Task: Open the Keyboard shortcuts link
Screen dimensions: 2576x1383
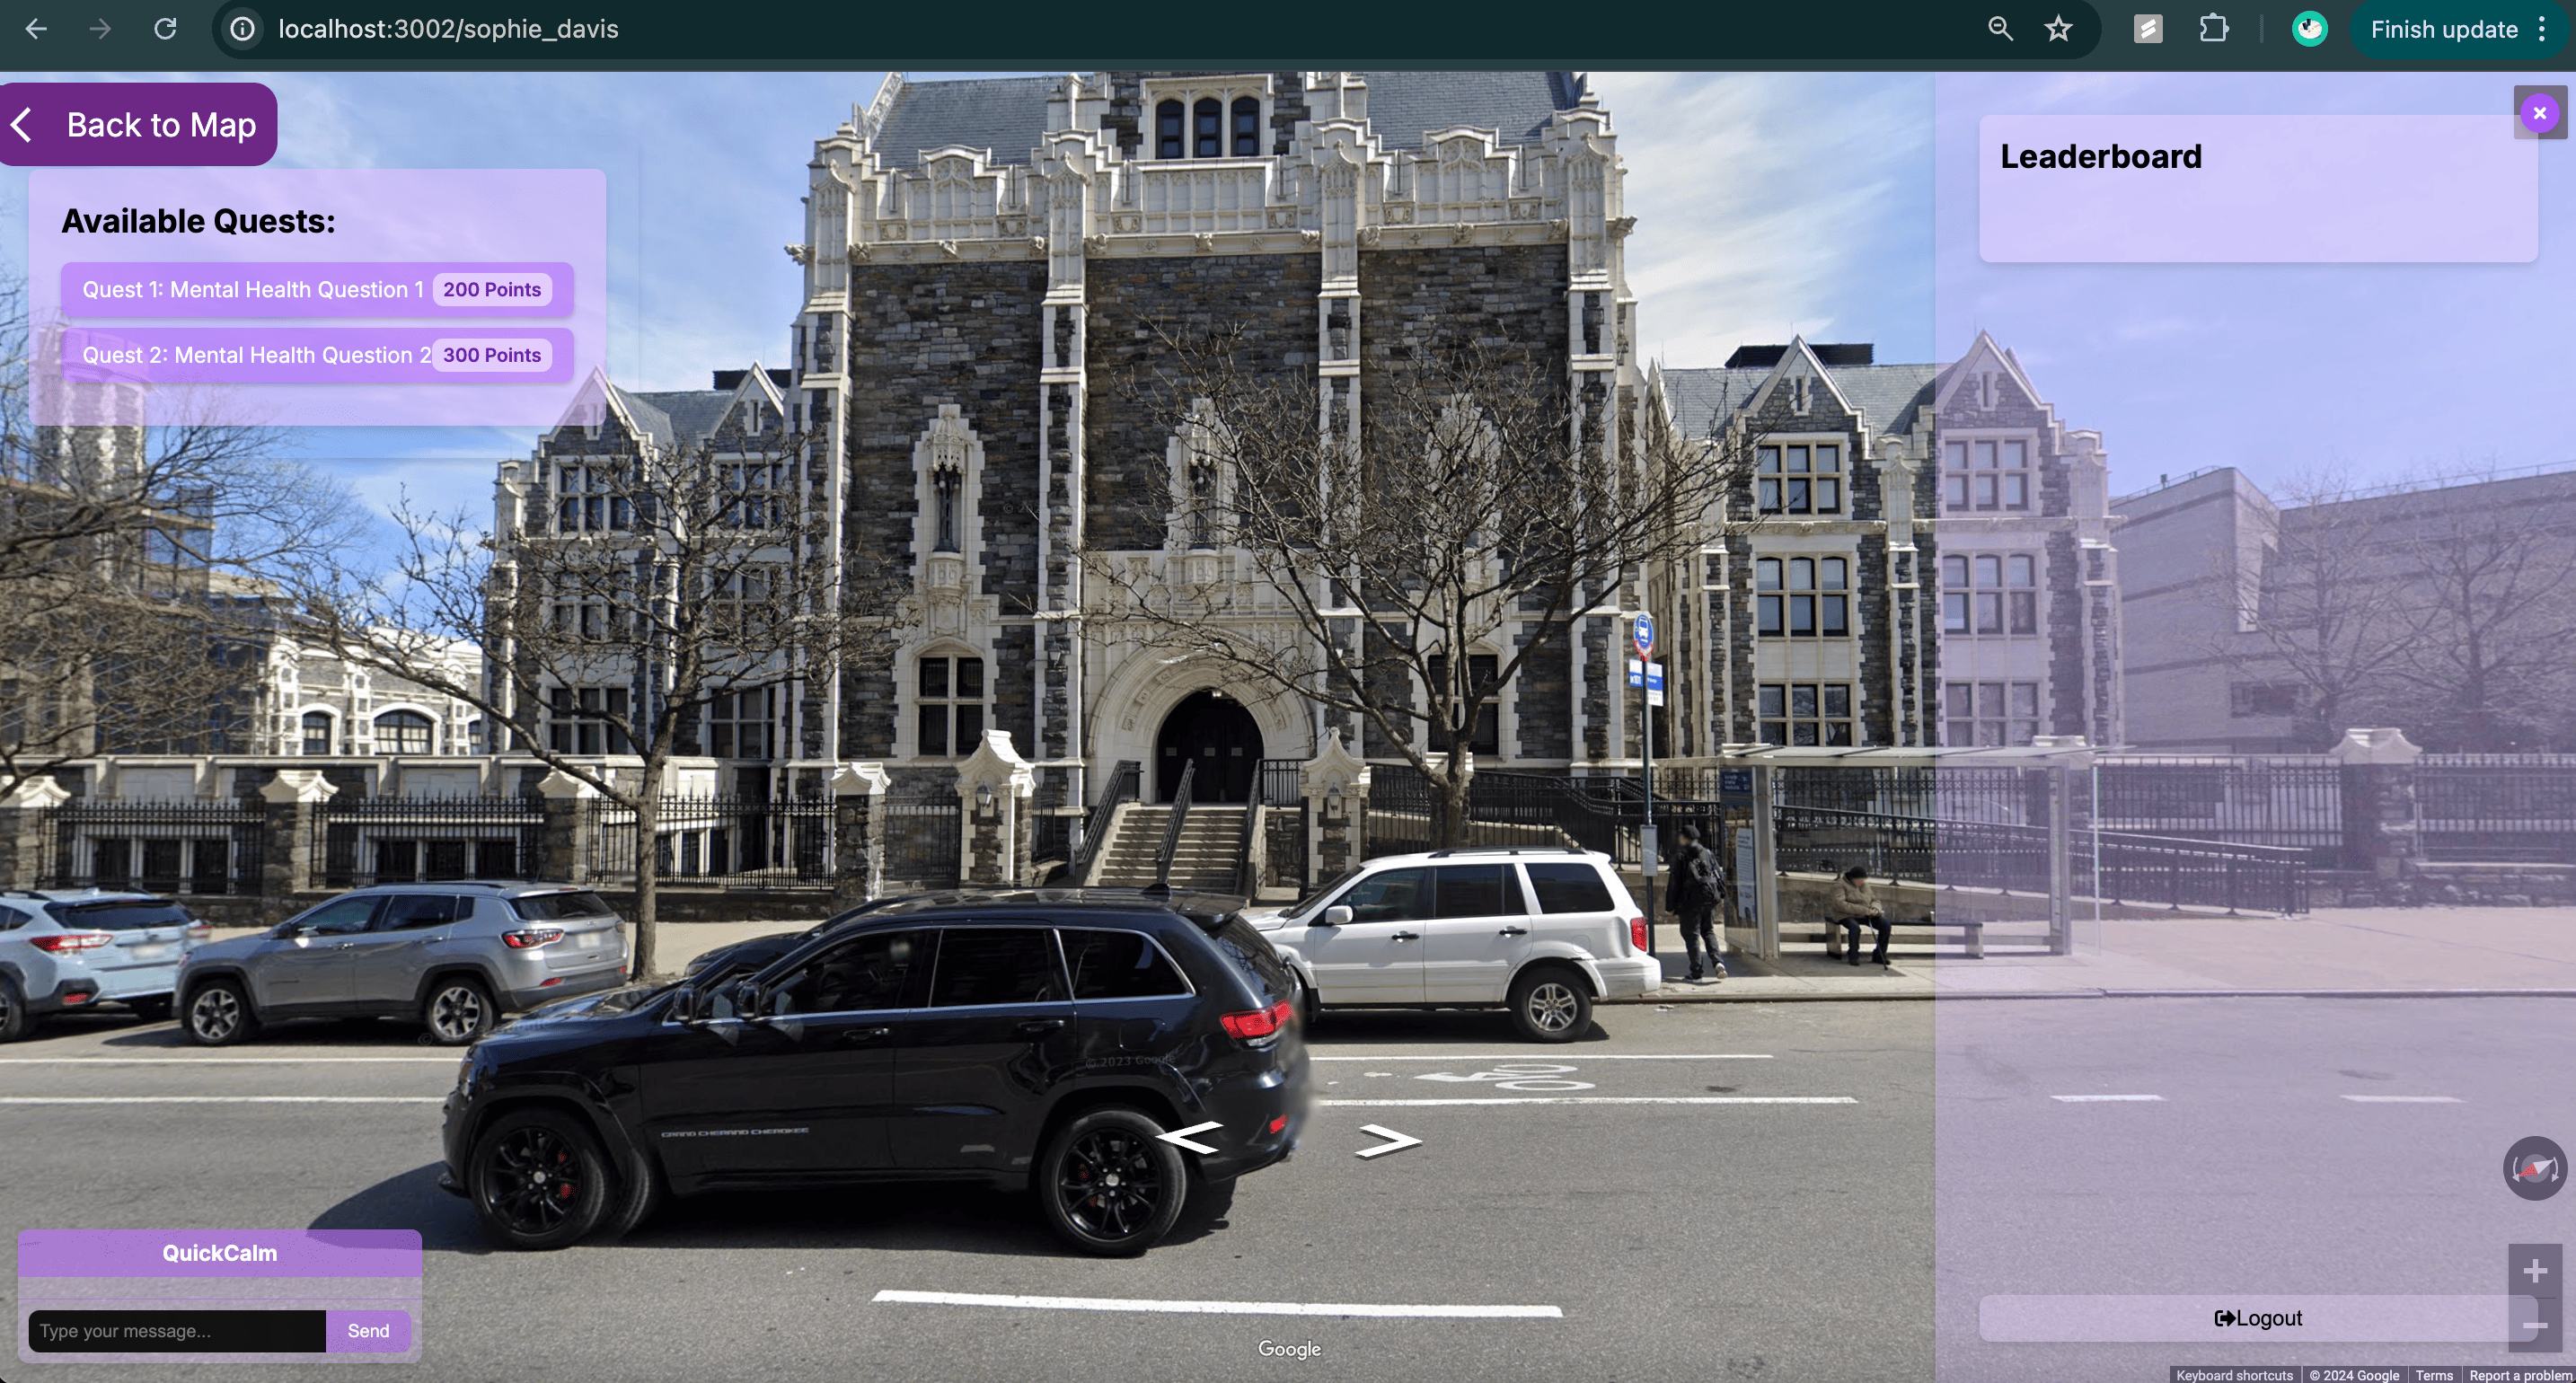Action: [x=2234, y=1375]
